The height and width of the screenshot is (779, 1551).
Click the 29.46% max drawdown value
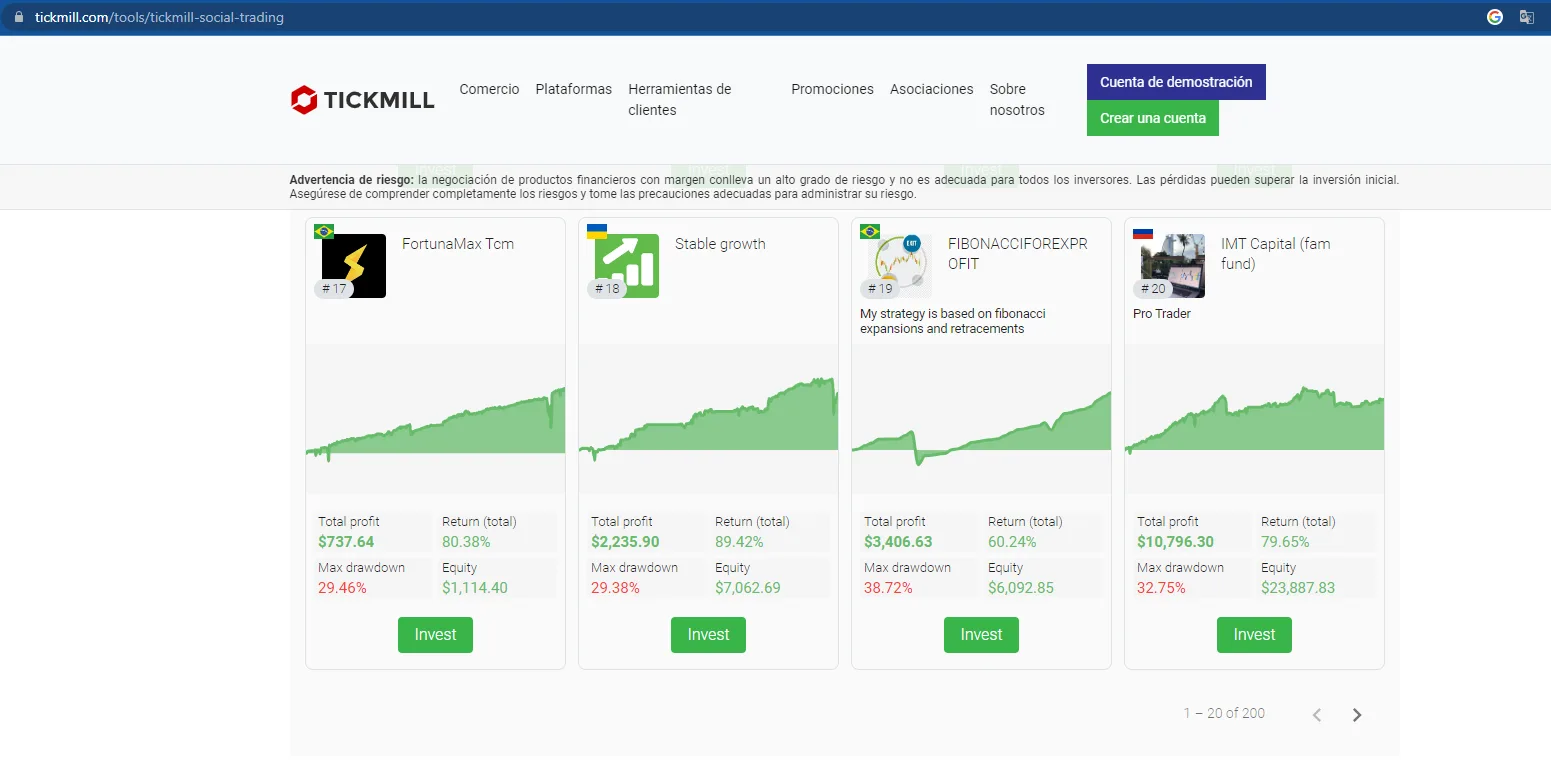[342, 588]
